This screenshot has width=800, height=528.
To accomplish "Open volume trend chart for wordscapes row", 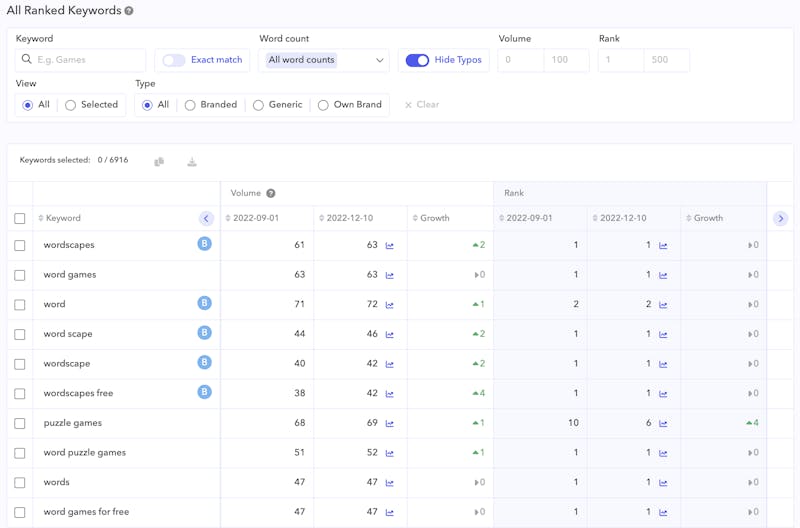I will 390,245.
